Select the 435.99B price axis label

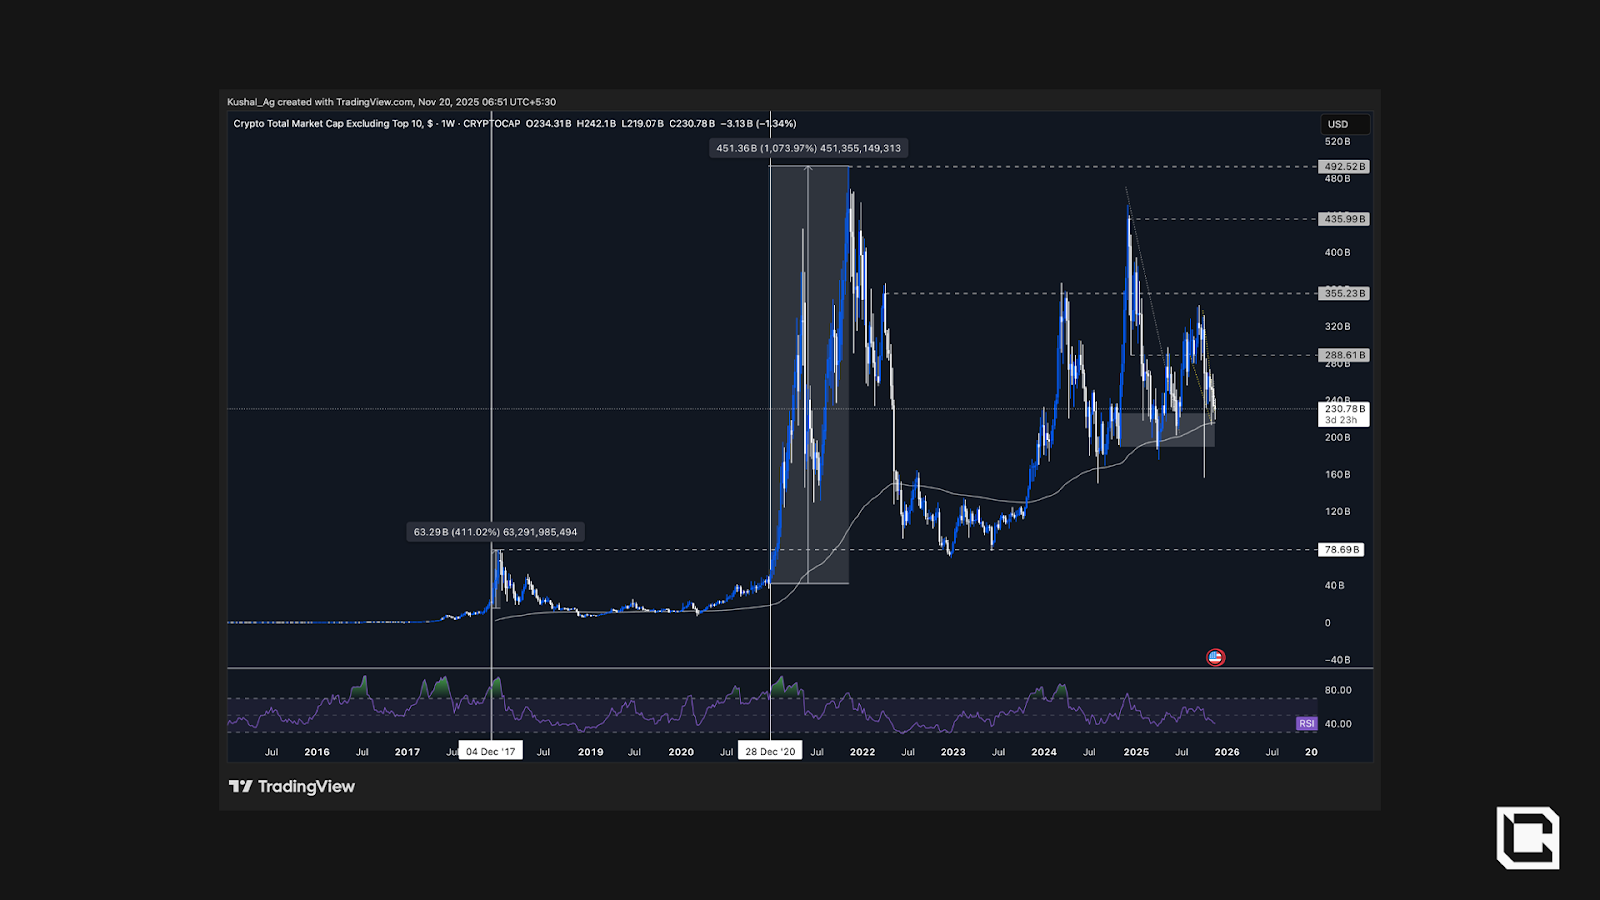click(1344, 219)
